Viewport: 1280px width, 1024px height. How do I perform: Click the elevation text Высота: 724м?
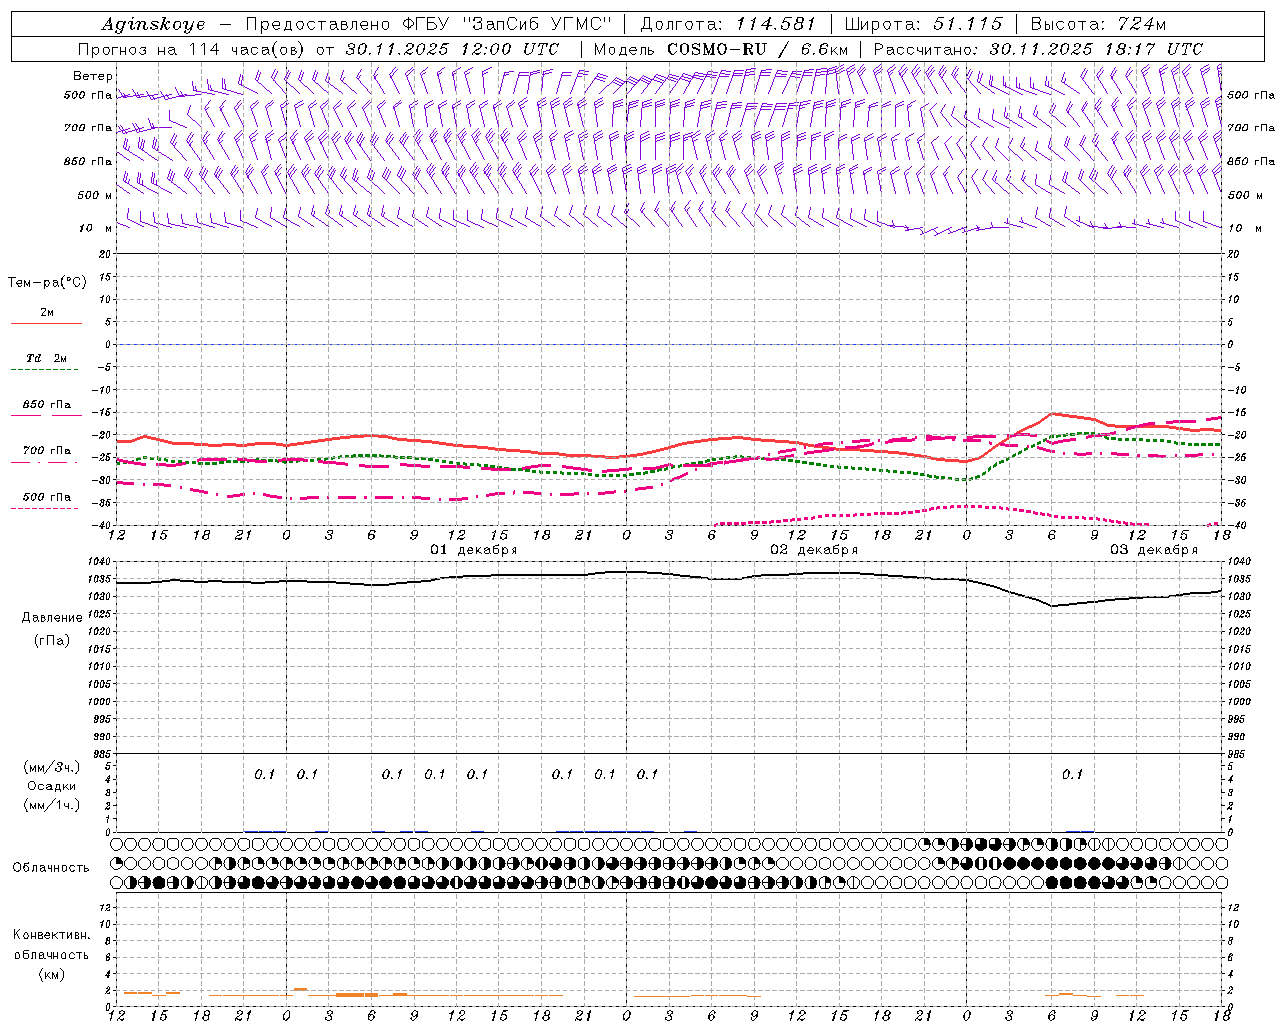pyautogui.click(x=1098, y=24)
